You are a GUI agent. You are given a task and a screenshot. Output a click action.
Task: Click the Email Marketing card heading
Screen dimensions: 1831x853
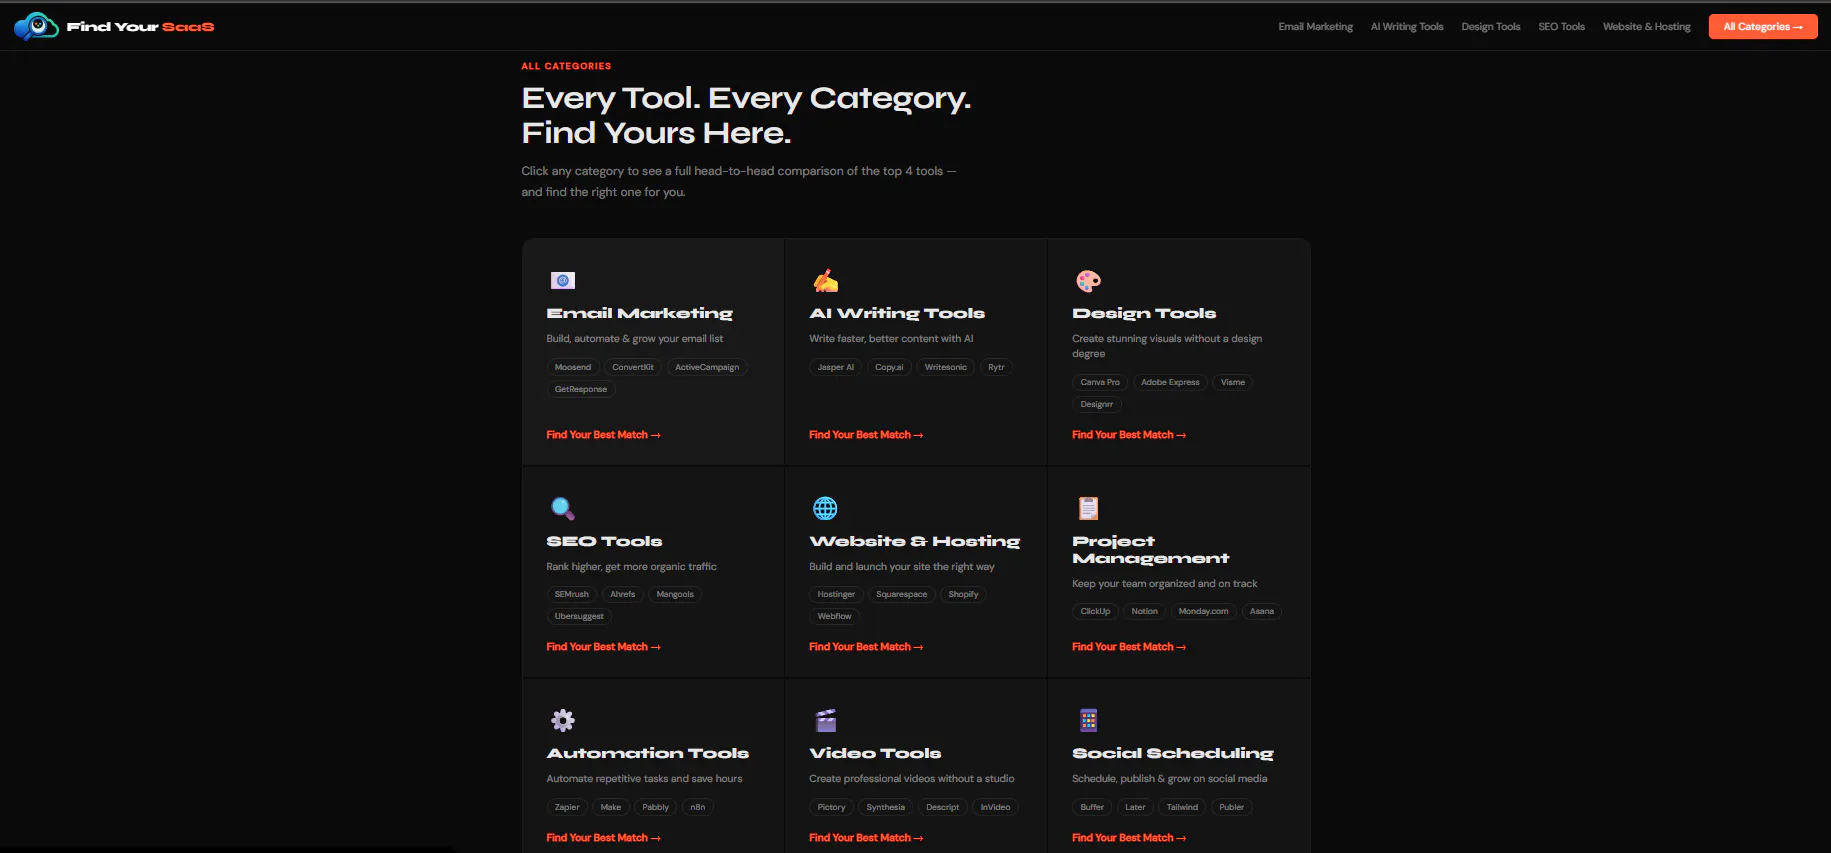tap(639, 314)
